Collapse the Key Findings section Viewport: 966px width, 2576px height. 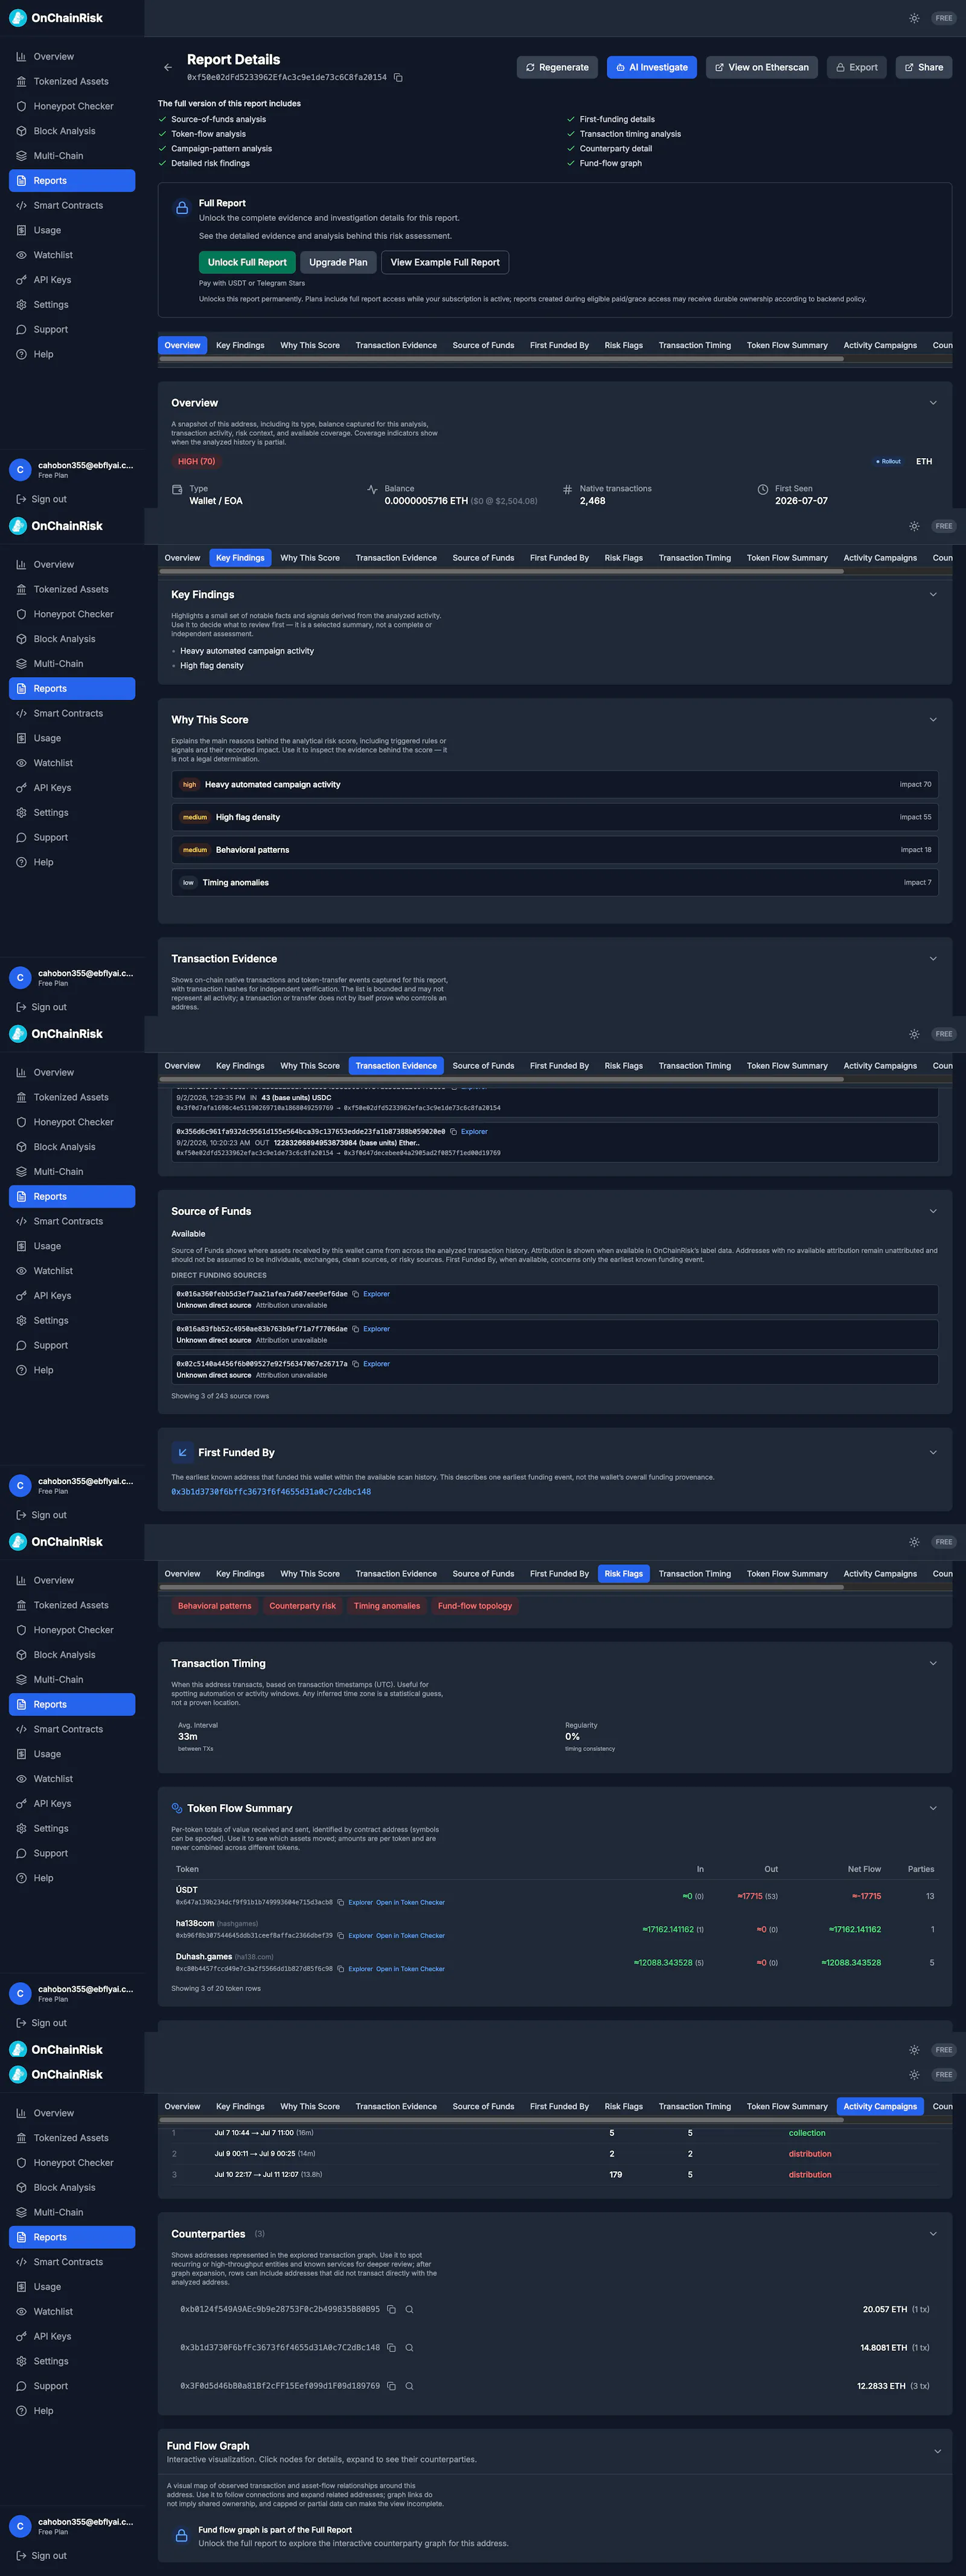pyautogui.click(x=933, y=594)
